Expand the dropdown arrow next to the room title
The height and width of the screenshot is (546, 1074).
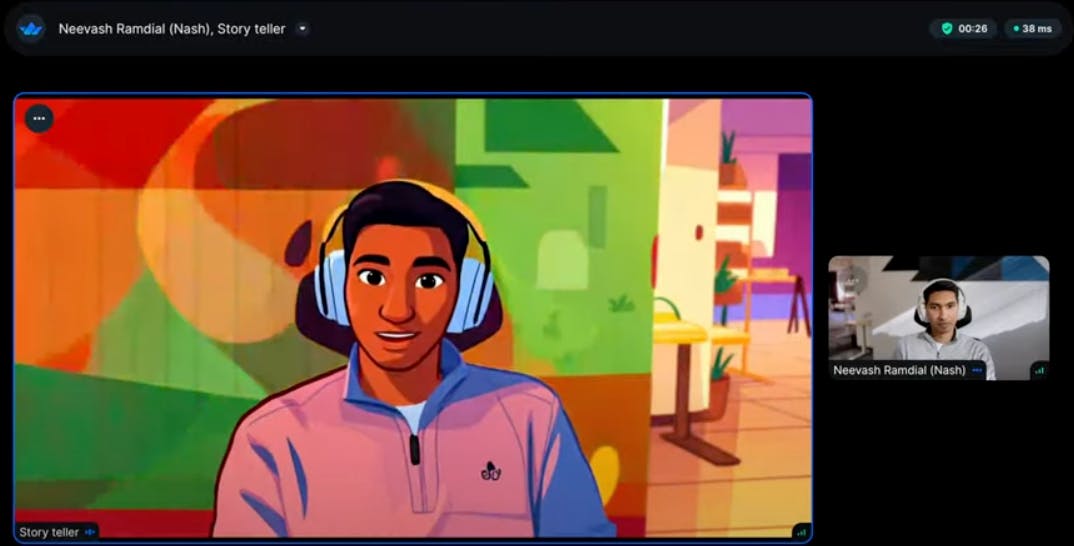pyautogui.click(x=302, y=28)
